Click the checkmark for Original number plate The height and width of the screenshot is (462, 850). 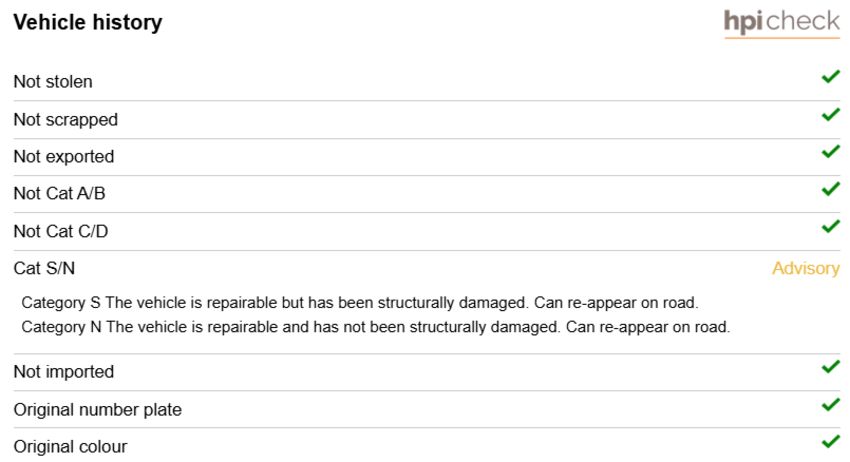pos(830,405)
